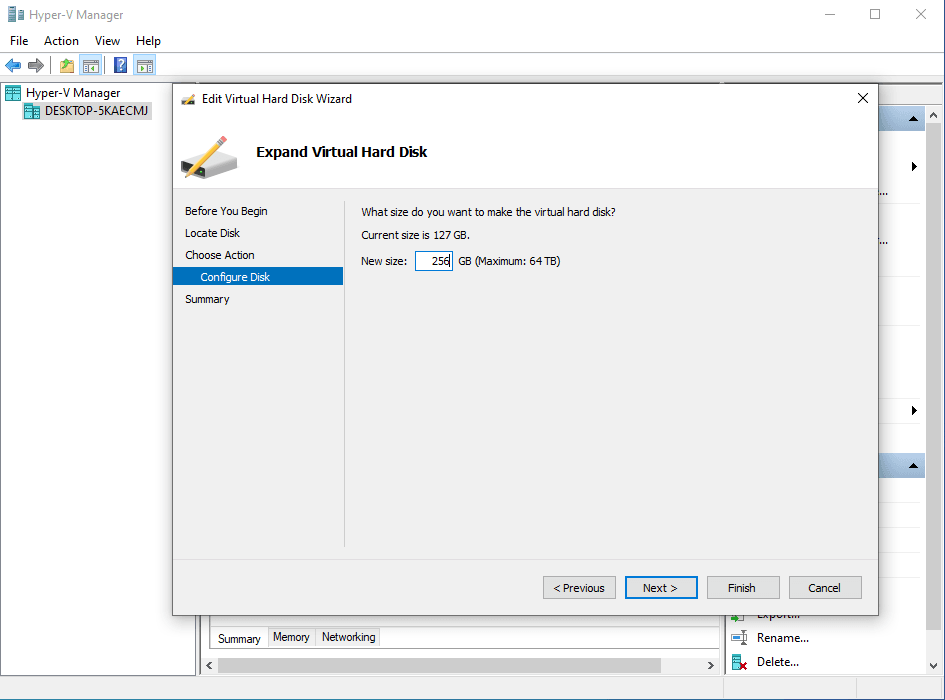The width and height of the screenshot is (945, 700).
Task: Click the Hyper-V Manager title bar icon
Action: click(16, 14)
